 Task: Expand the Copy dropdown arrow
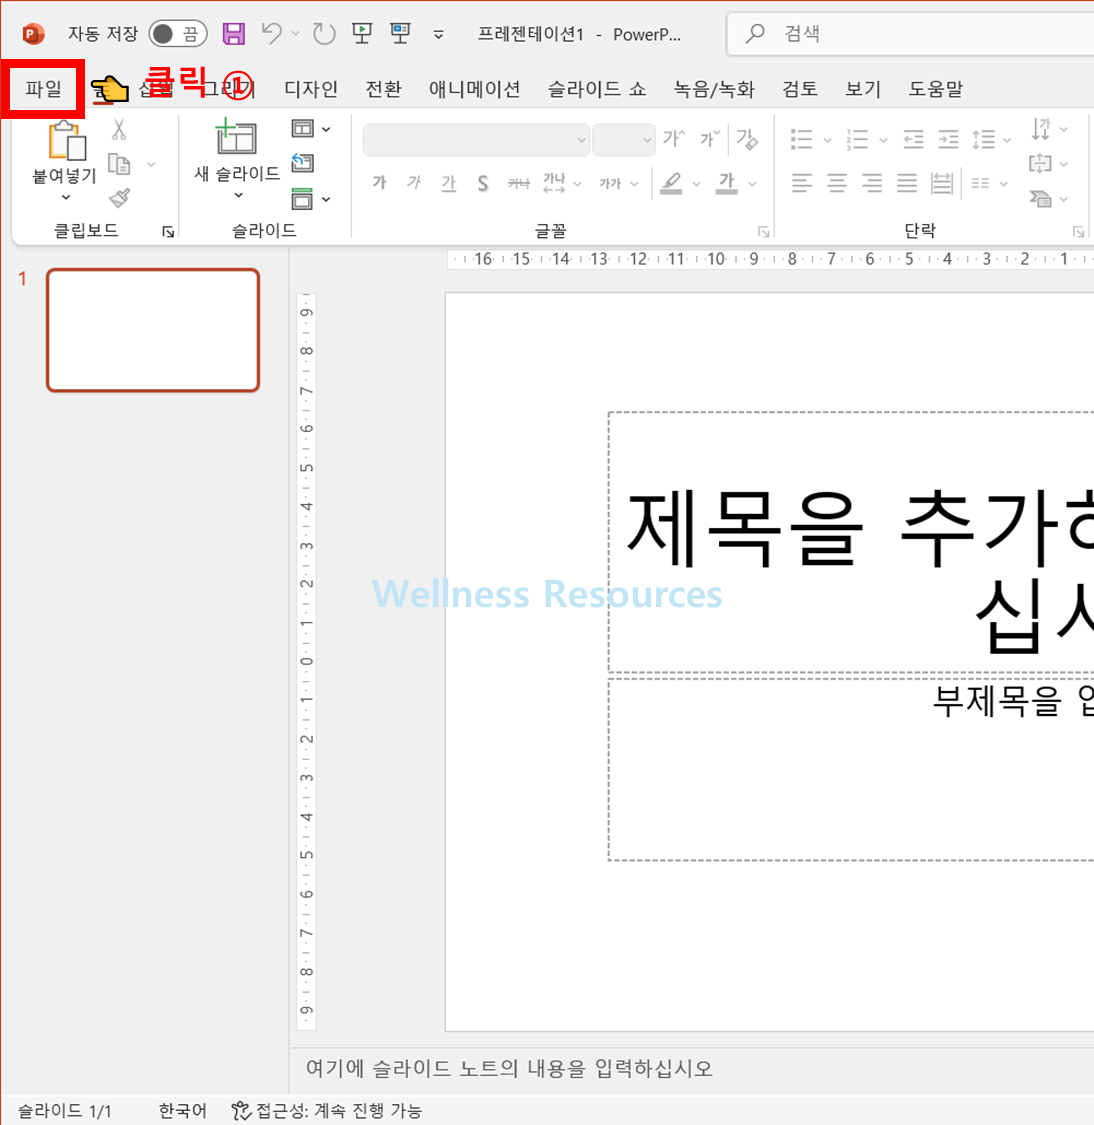click(151, 164)
